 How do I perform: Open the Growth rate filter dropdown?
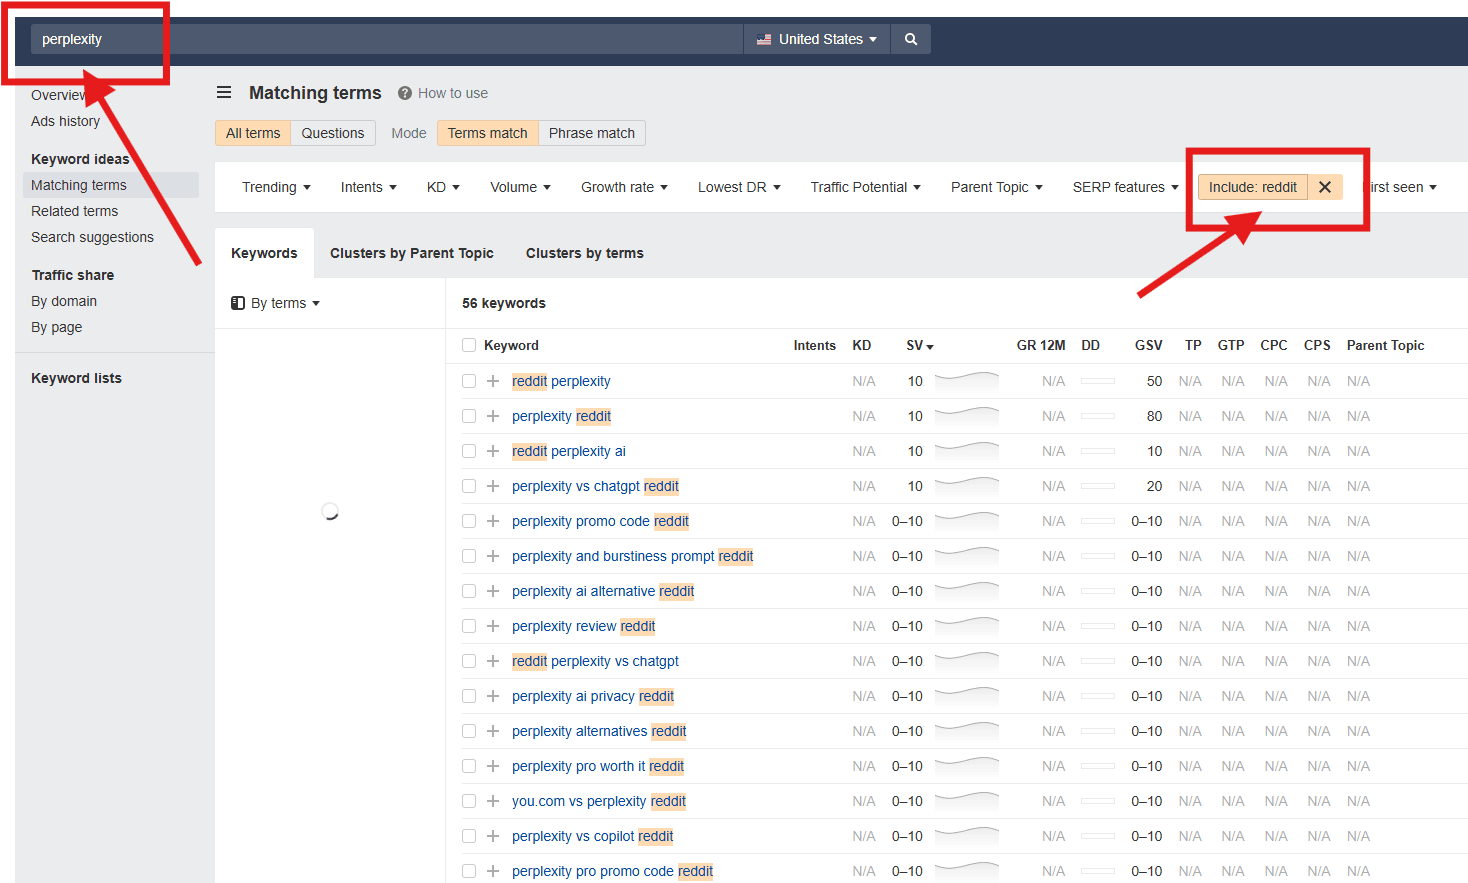coord(624,187)
